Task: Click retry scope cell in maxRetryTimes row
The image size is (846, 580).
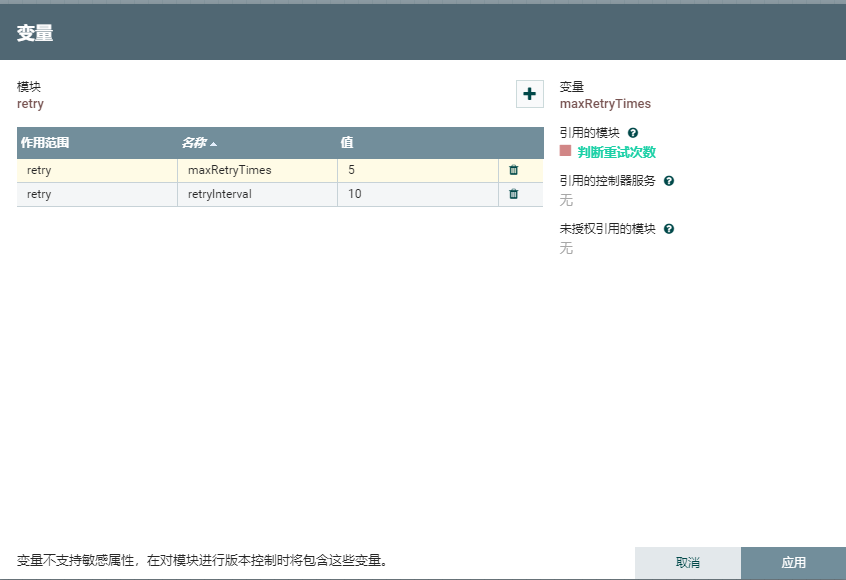Action: point(96,170)
